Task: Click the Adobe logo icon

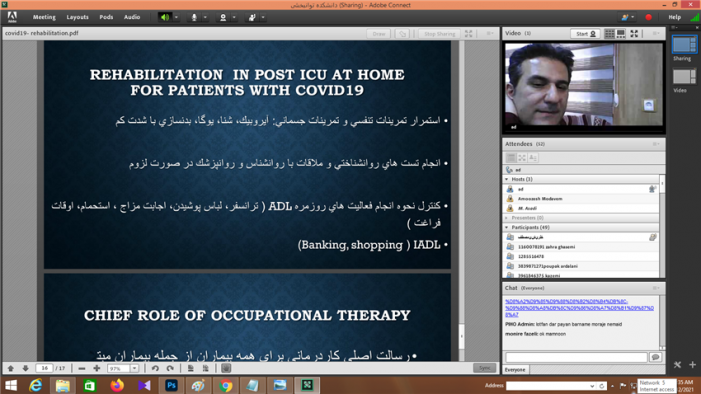Action: coord(12,17)
